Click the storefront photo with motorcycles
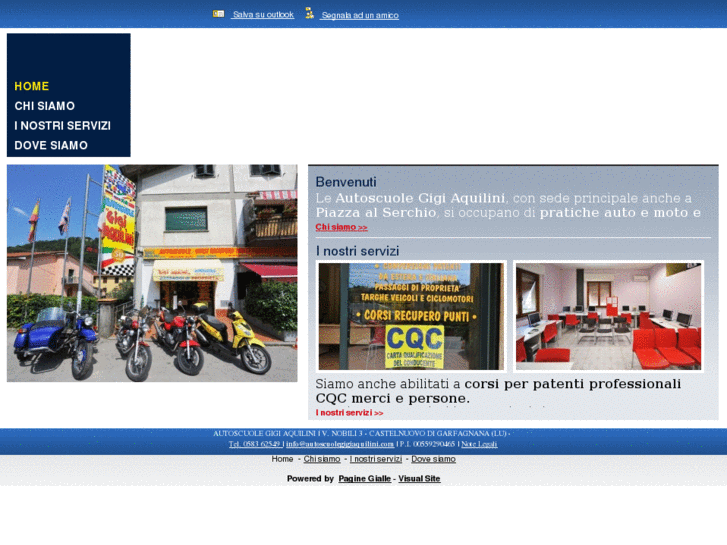The image size is (727, 545). point(152,273)
